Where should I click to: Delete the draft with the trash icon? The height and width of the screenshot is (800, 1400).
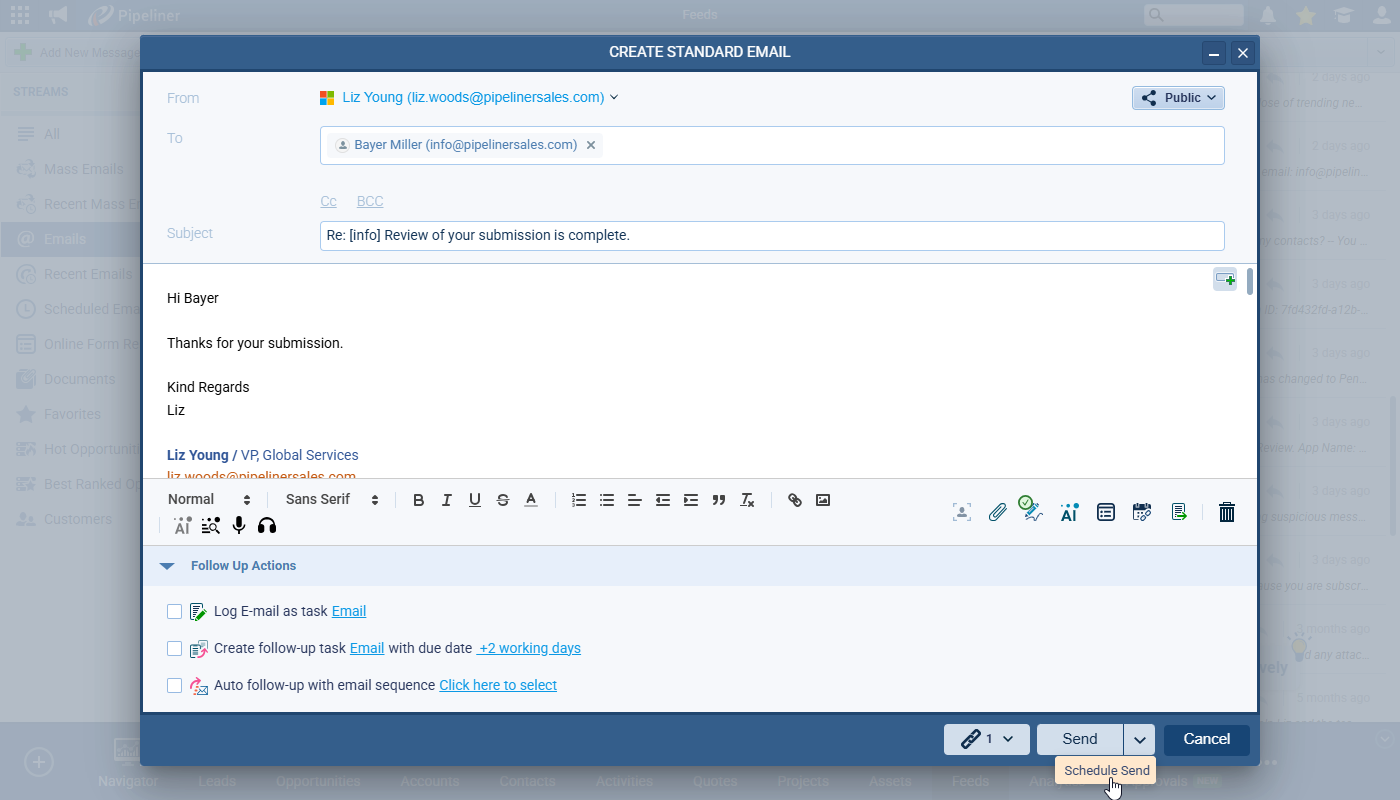point(1227,512)
